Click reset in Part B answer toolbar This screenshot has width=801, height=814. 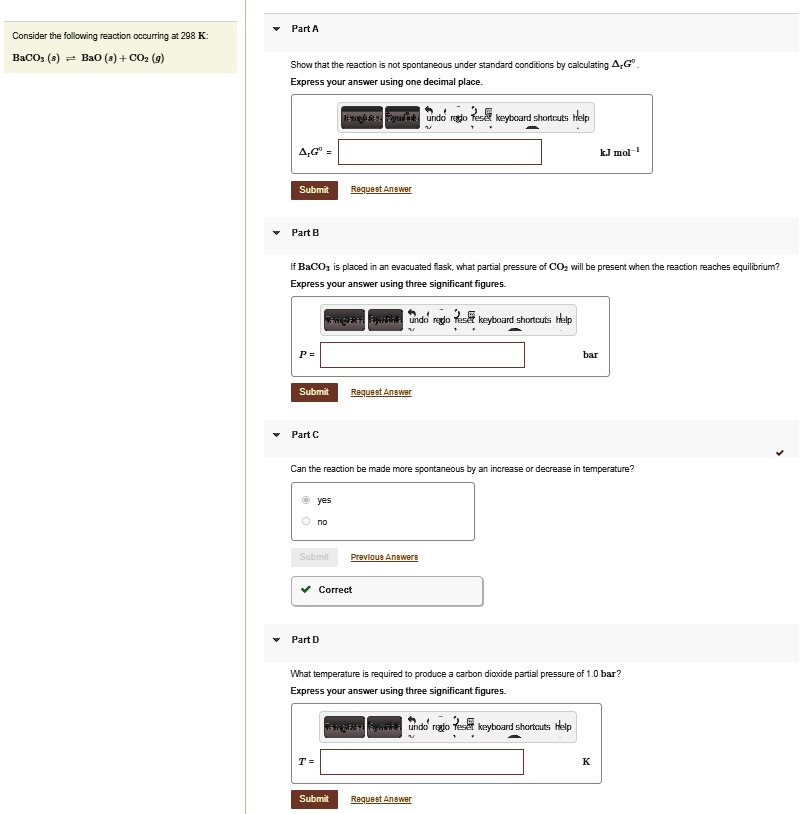click(464, 320)
